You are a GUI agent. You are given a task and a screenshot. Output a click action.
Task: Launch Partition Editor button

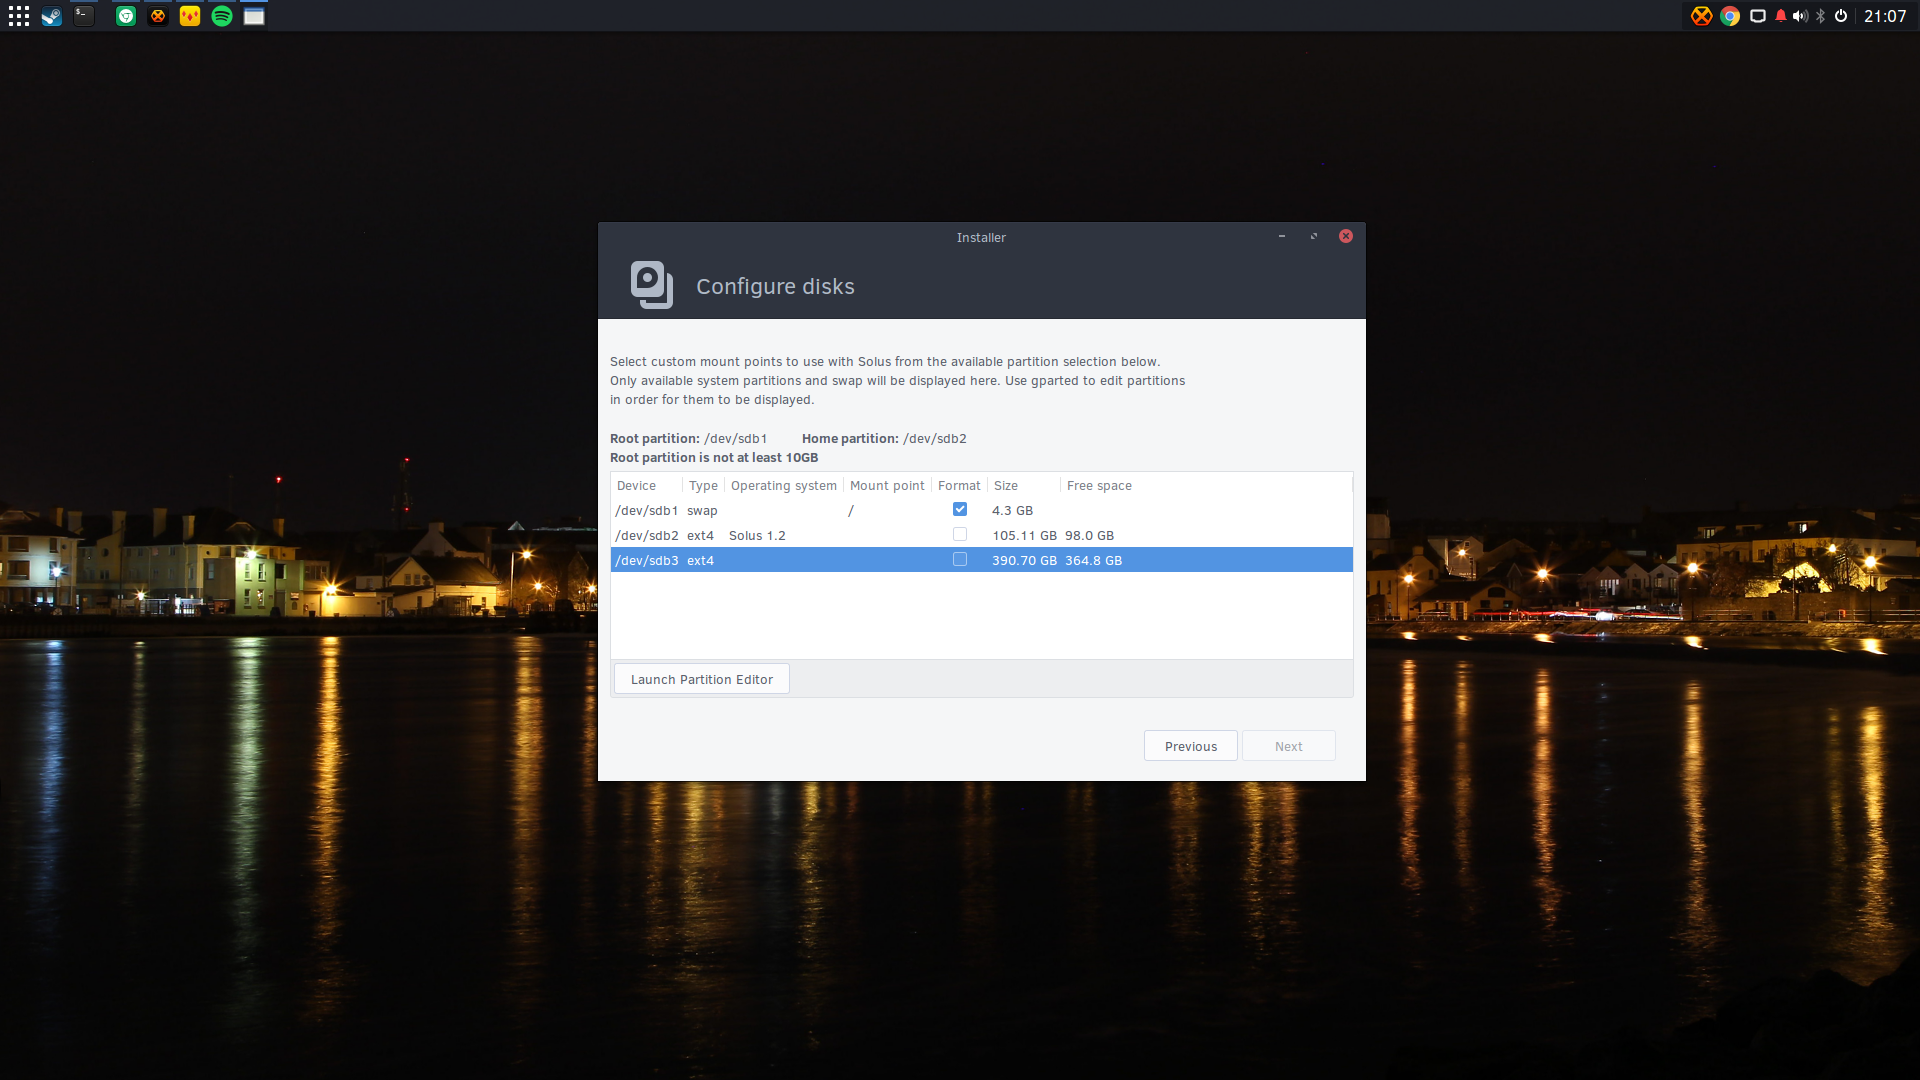click(701, 679)
